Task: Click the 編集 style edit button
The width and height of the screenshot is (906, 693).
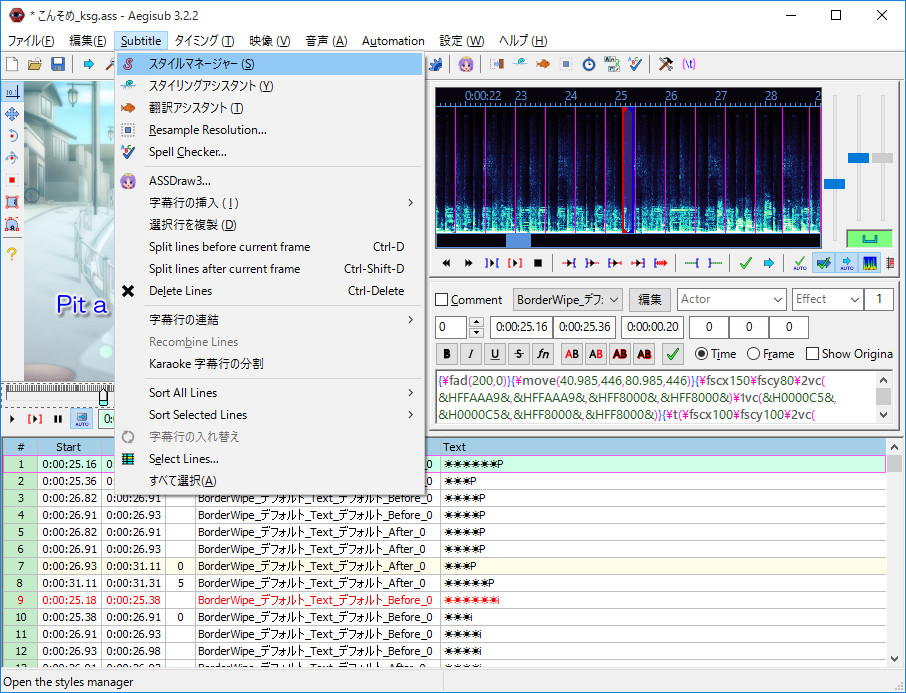Action: point(649,299)
